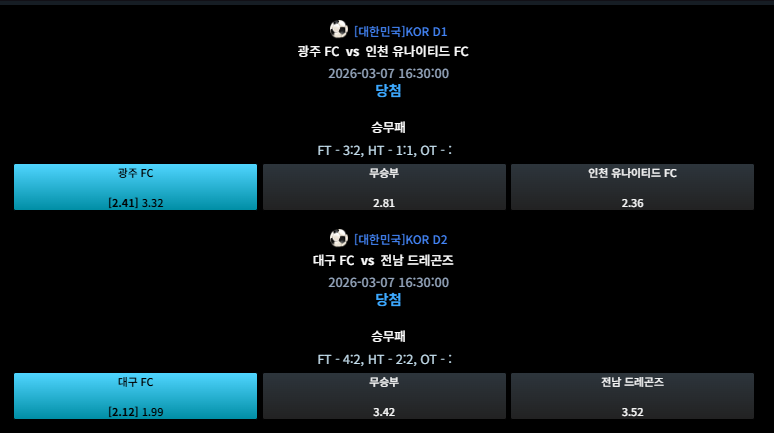Click the 승무패 label of the first match
774x433 pixels.
388,127
